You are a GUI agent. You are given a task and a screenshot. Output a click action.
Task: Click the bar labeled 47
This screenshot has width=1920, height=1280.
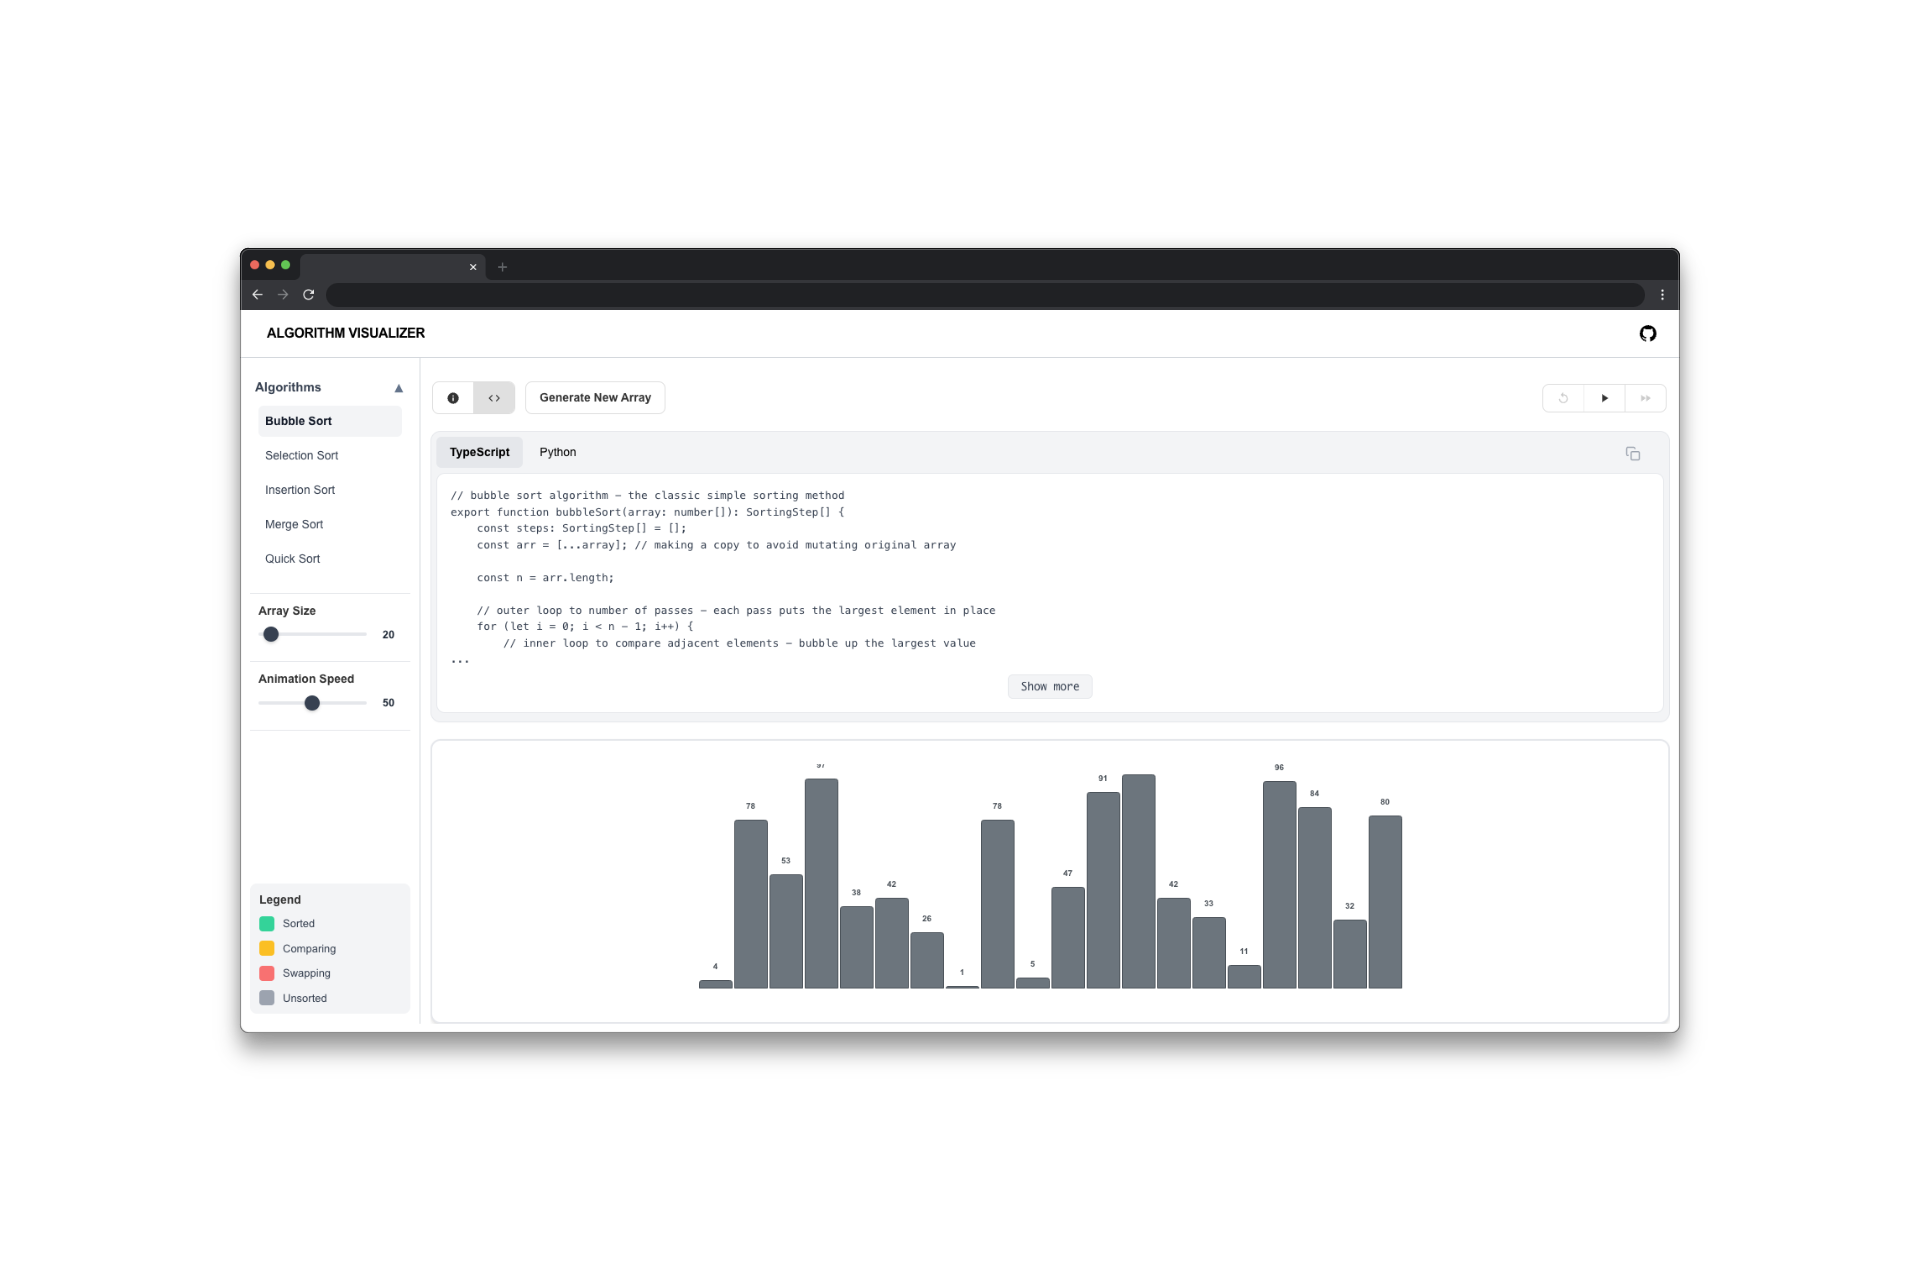[1068, 938]
